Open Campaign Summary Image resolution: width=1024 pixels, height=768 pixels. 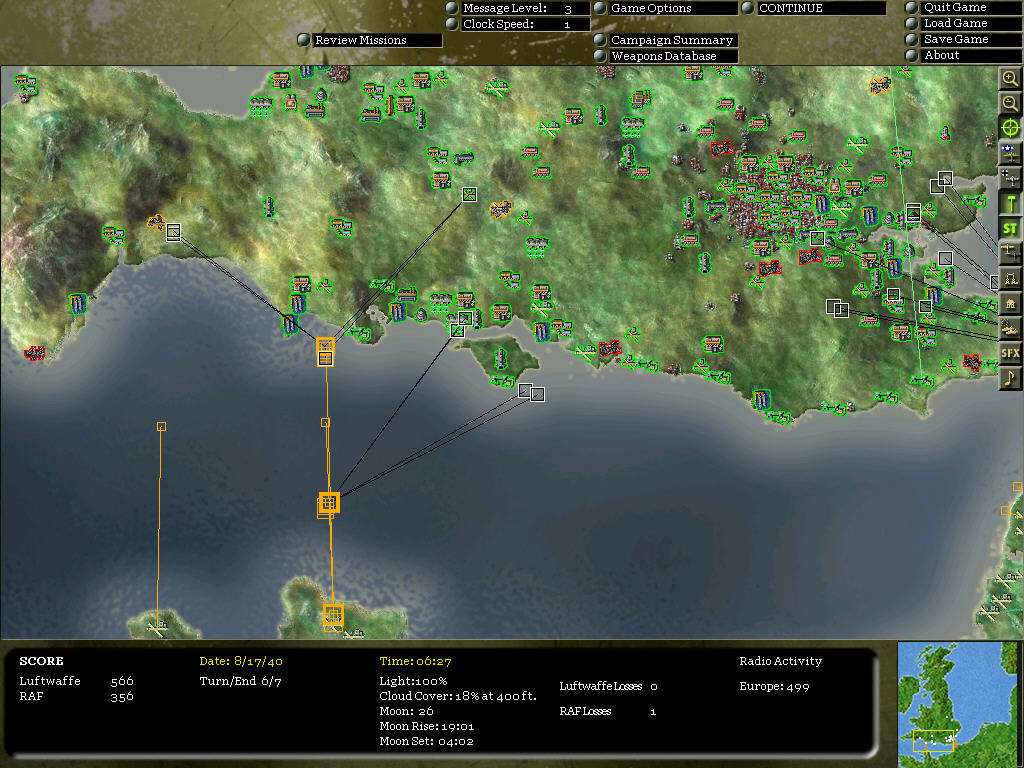[673, 40]
